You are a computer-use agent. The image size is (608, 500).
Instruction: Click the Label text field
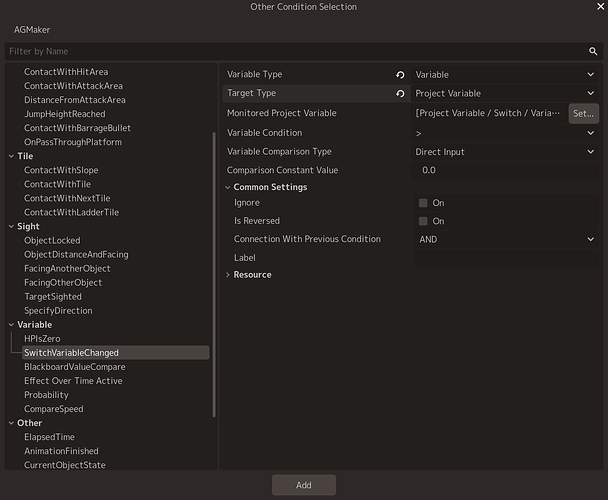click(506, 258)
